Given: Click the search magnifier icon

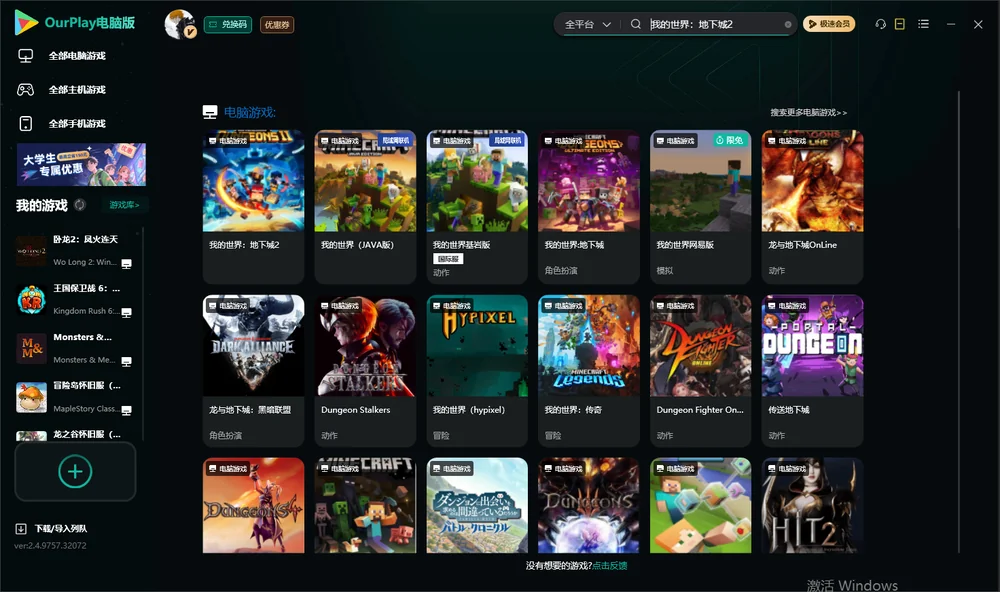Looking at the screenshot, I should click(636, 24).
